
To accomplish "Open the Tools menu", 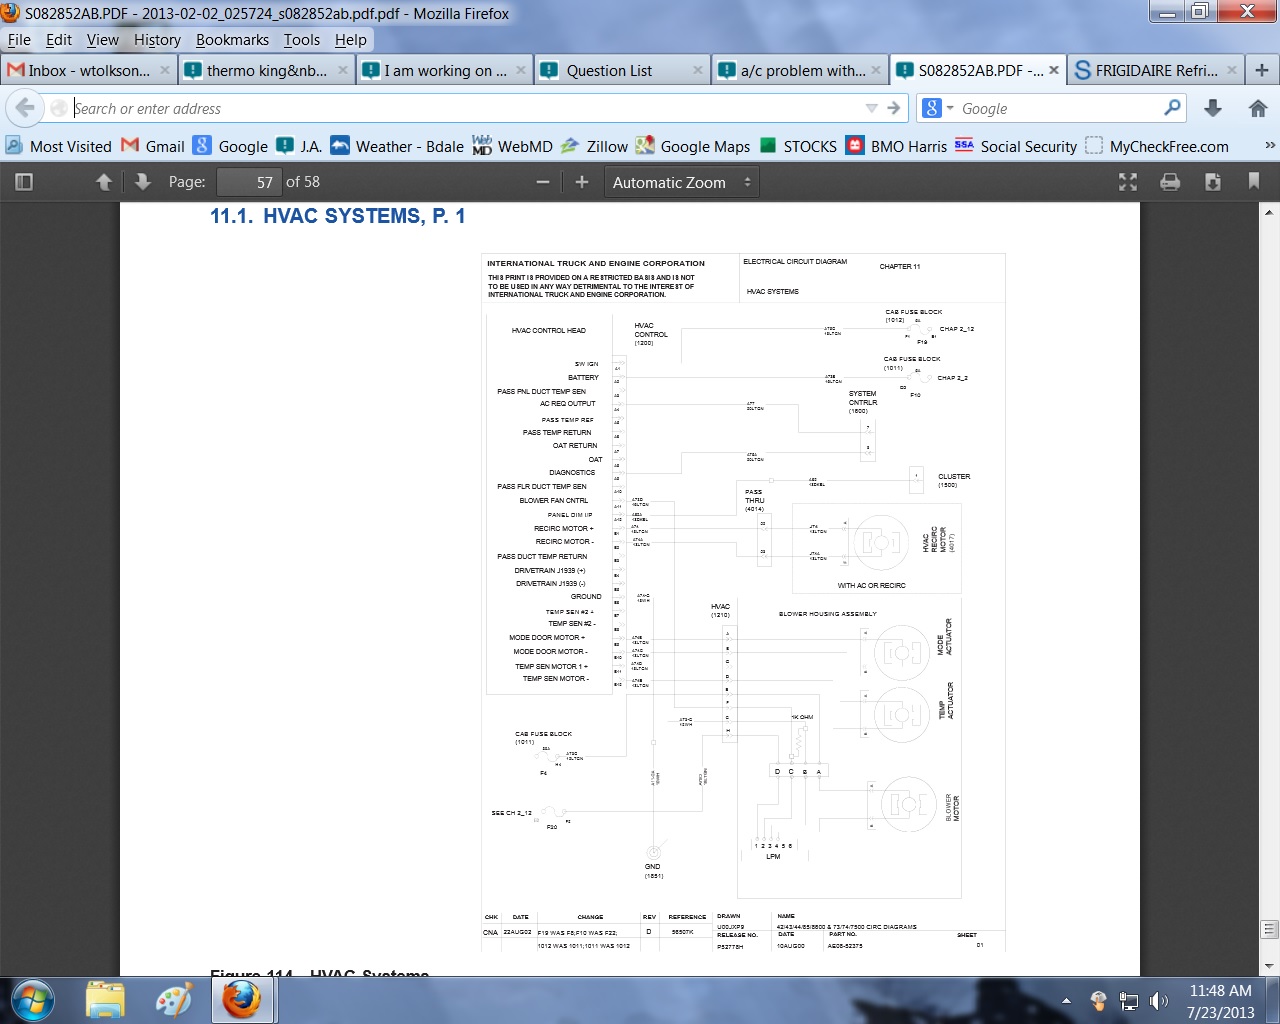I will pyautogui.click(x=301, y=40).
